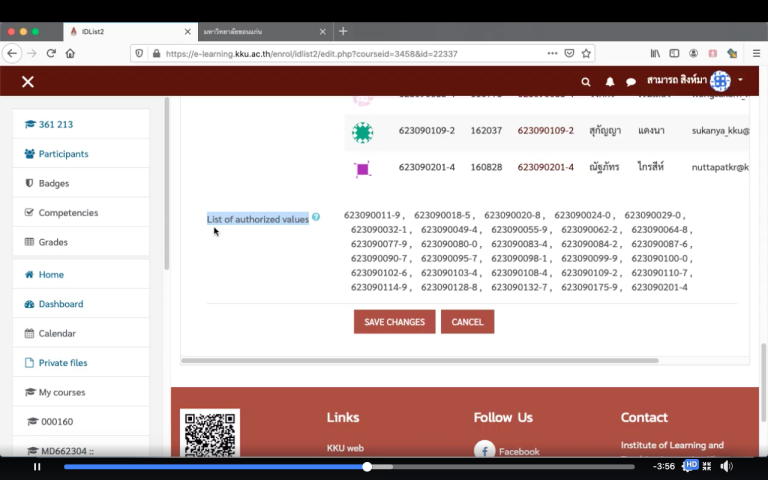
Task: Click the CANCEL button
Action: tap(467, 322)
